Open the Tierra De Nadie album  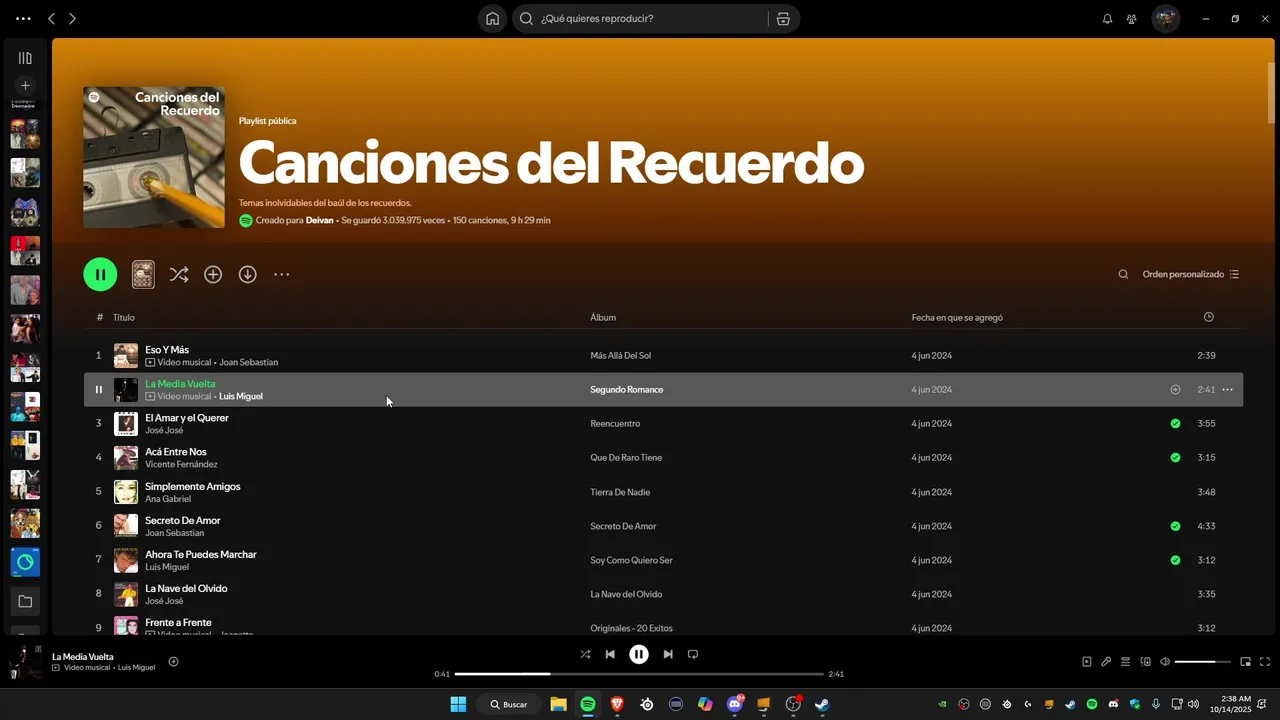620,492
